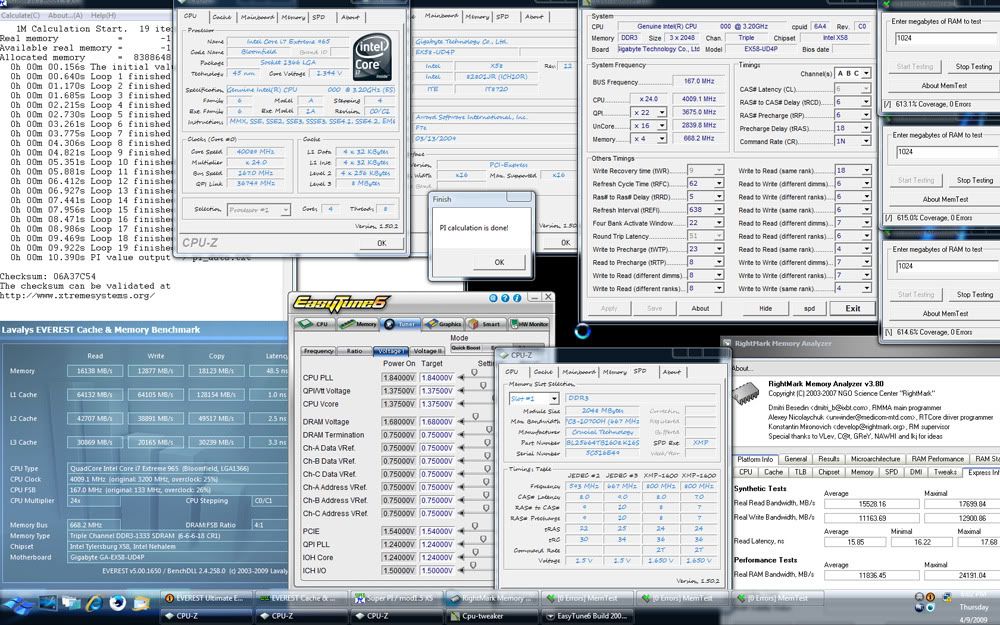Switch to the Voltage II sub-tab
The height and width of the screenshot is (625, 1000).
(427, 351)
